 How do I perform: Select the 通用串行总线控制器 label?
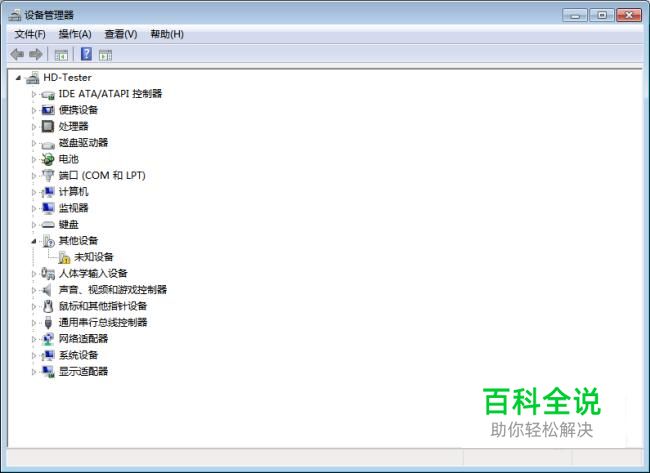103,323
